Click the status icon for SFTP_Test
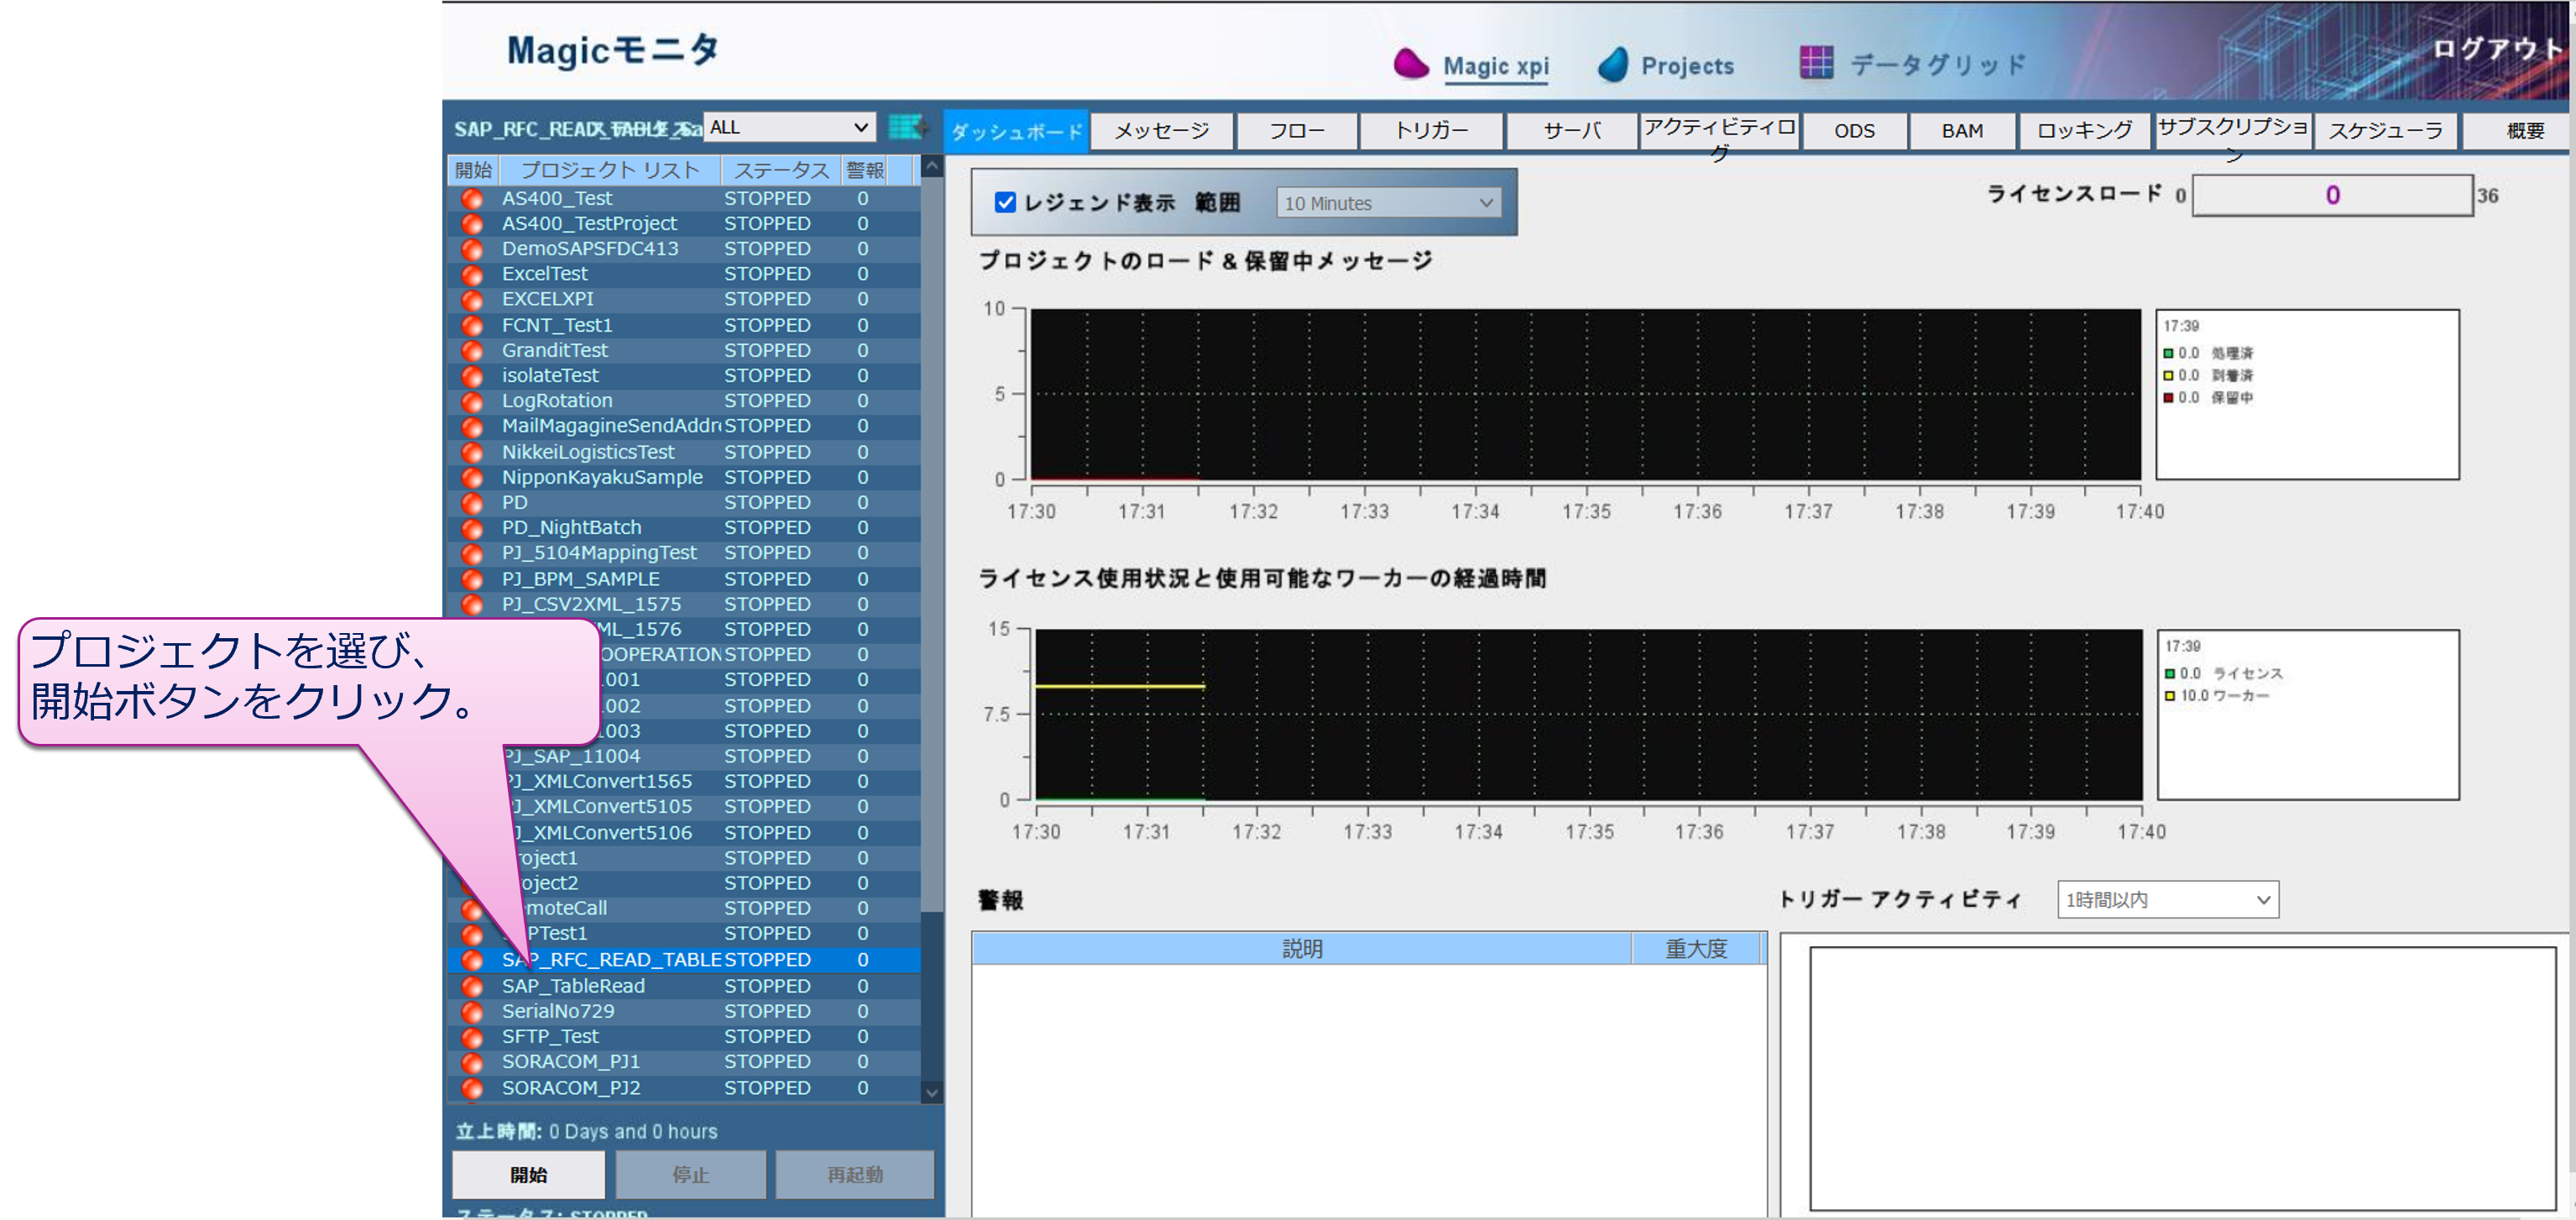 (472, 1037)
